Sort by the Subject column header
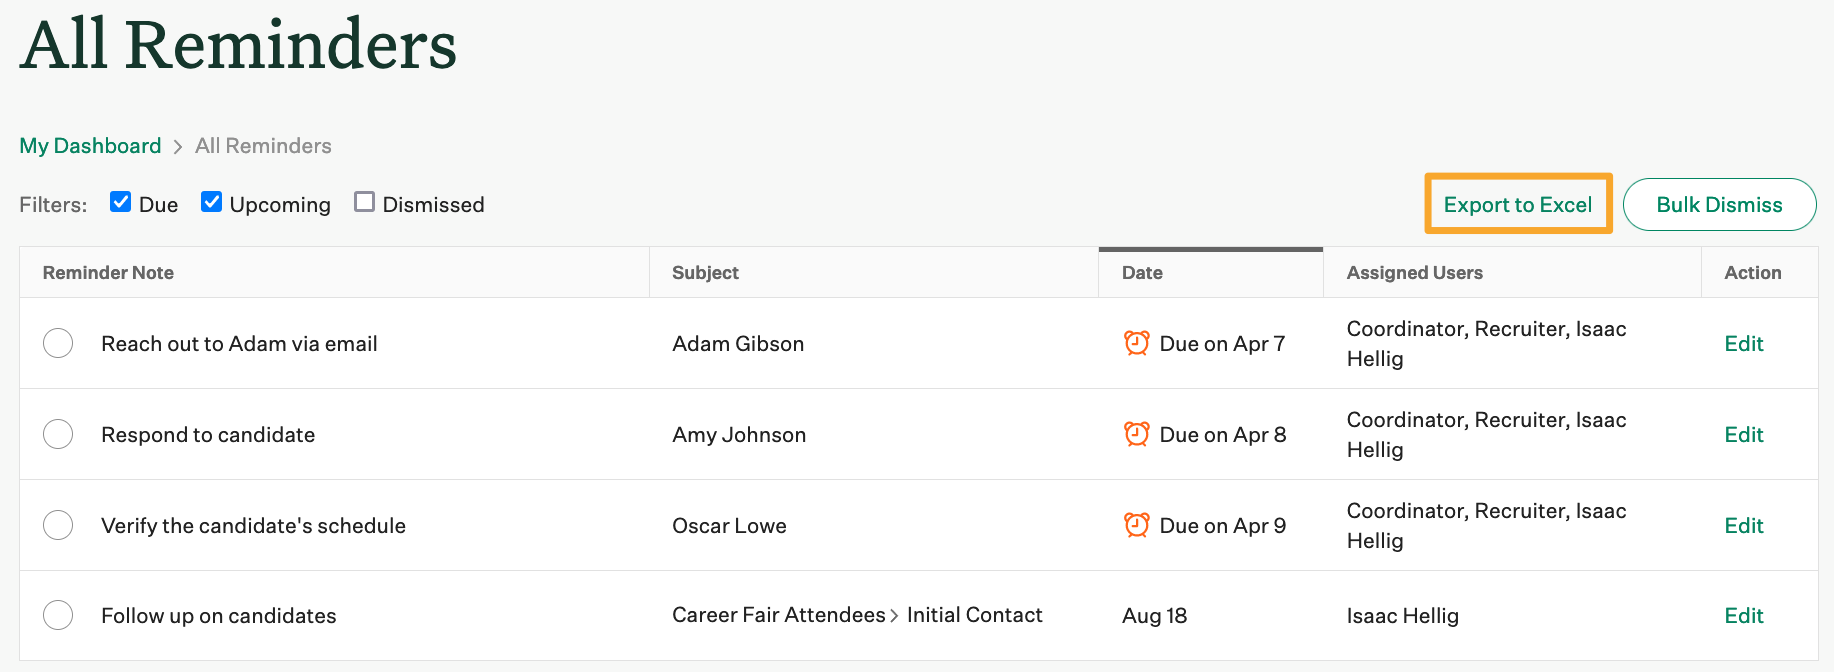The width and height of the screenshot is (1834, 672). point(705,273)
